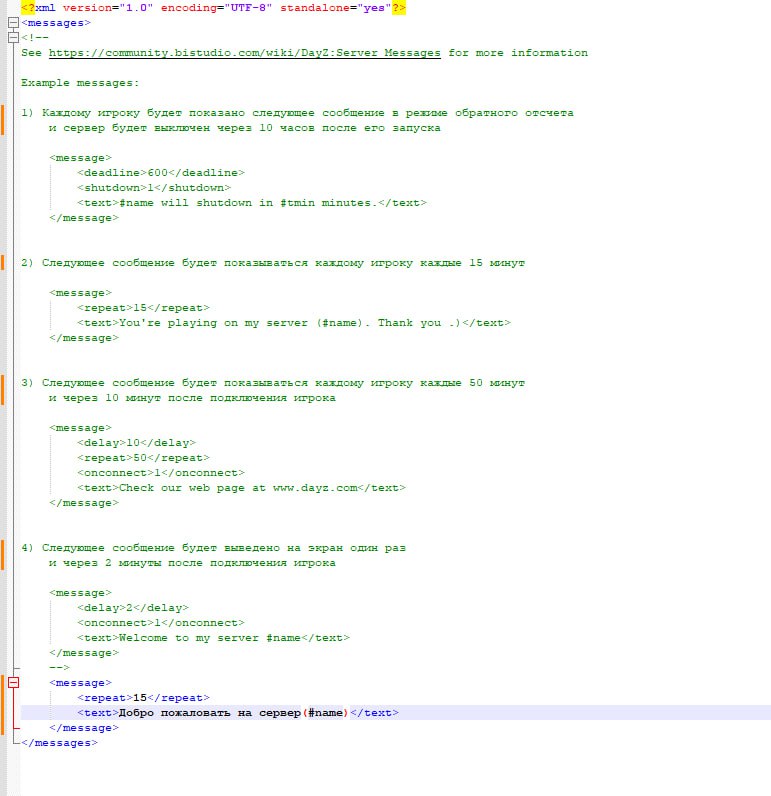Open the community.bistudio.com Server Messages link
The width and height of the screenshot is (771, 796).
tap(245, 53)
